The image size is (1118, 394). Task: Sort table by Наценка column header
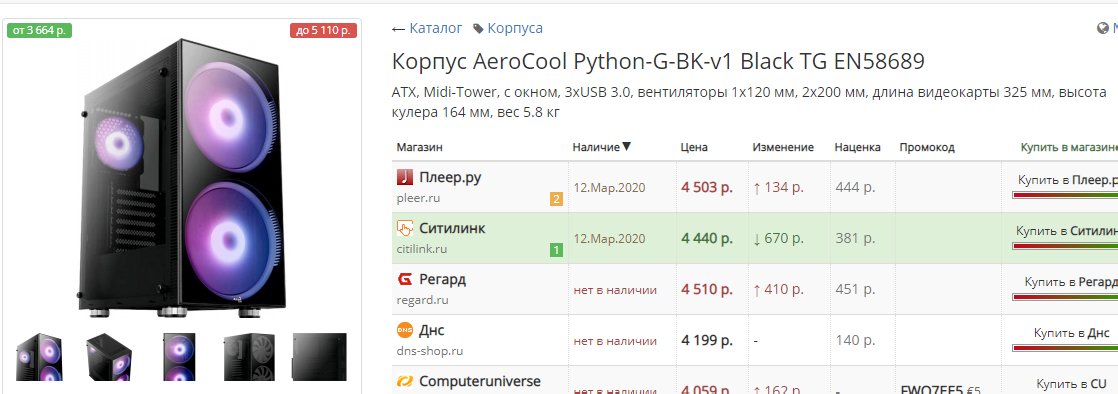coord(858,147)
